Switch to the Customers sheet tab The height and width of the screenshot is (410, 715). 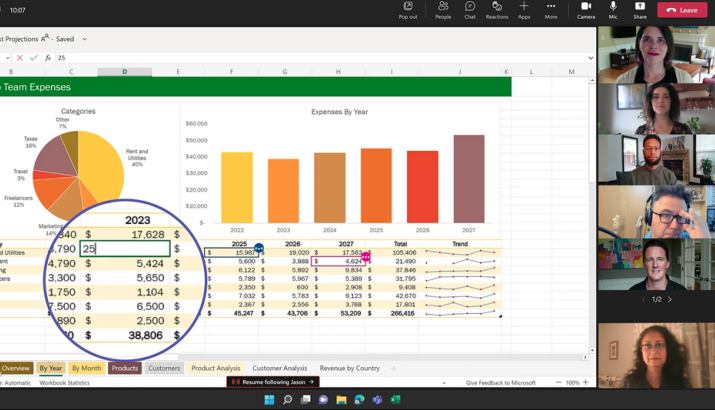coord(164,368)
